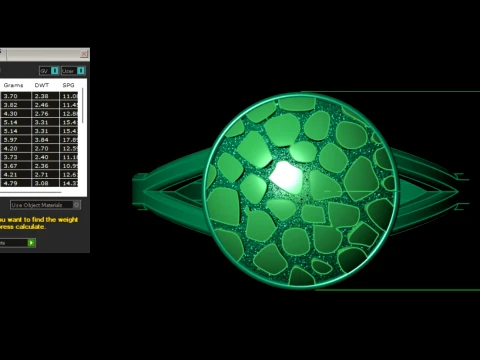Image resolution: width=480 pixels, height=360 pixels.
Task: Select the 3.08 DWT cell
Action: 45,183
